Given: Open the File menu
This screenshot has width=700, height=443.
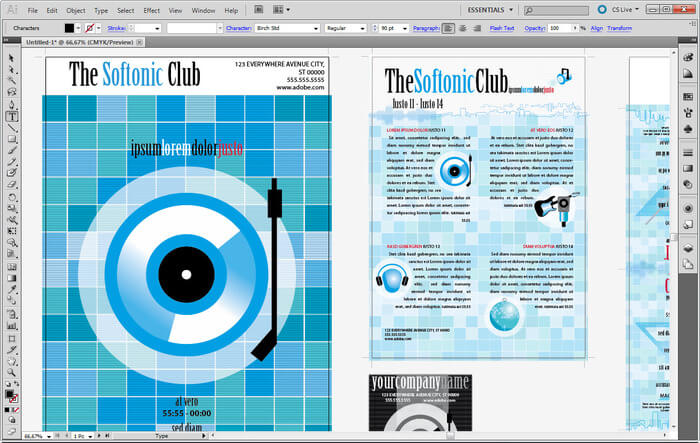Looking at the screenshot, I should coord(33,10).
